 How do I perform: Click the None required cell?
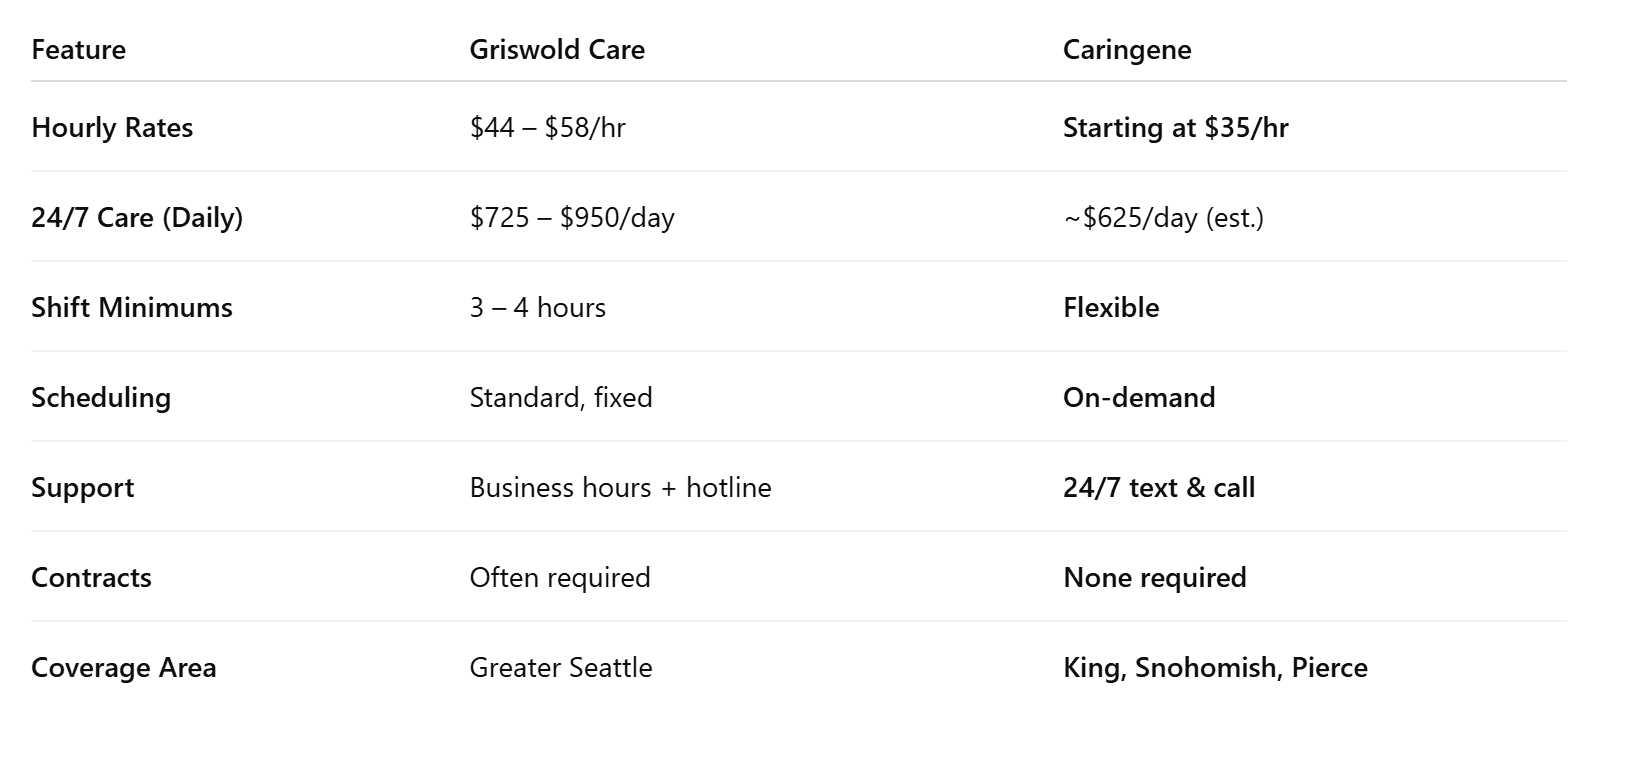[x=1155, y=578]
